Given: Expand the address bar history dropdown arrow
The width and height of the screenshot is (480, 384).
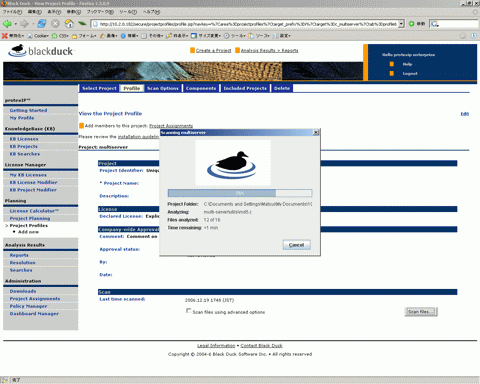Looking at the screenshot, I should (x=401, y=24).
